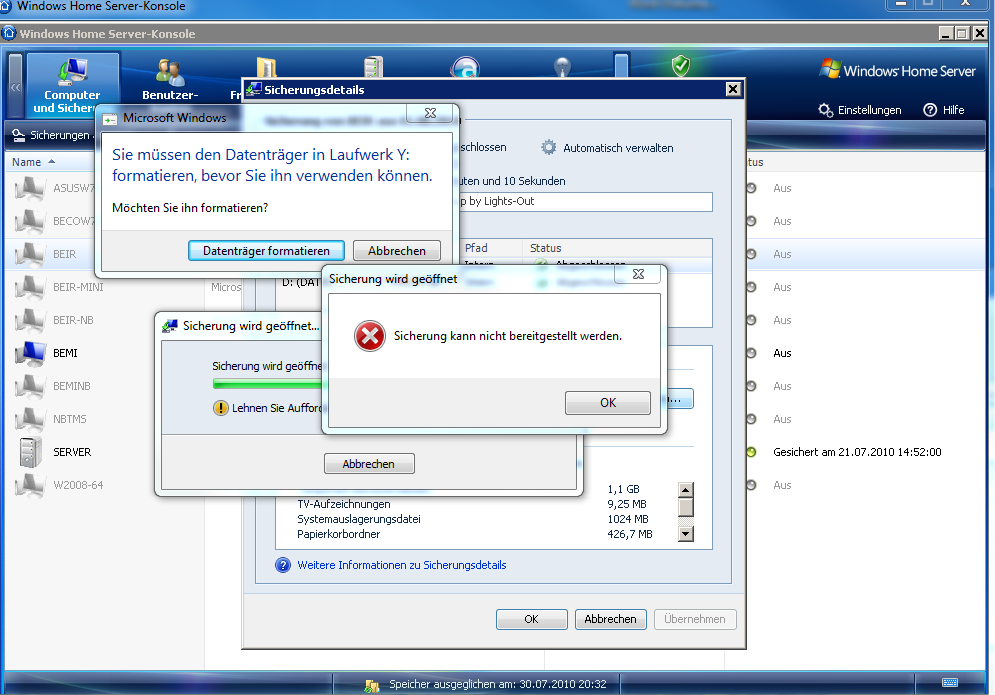Click the storage balanced status bar icon
Image resolution: width=995 pixels, height=695 pixels.
point(372,685)
